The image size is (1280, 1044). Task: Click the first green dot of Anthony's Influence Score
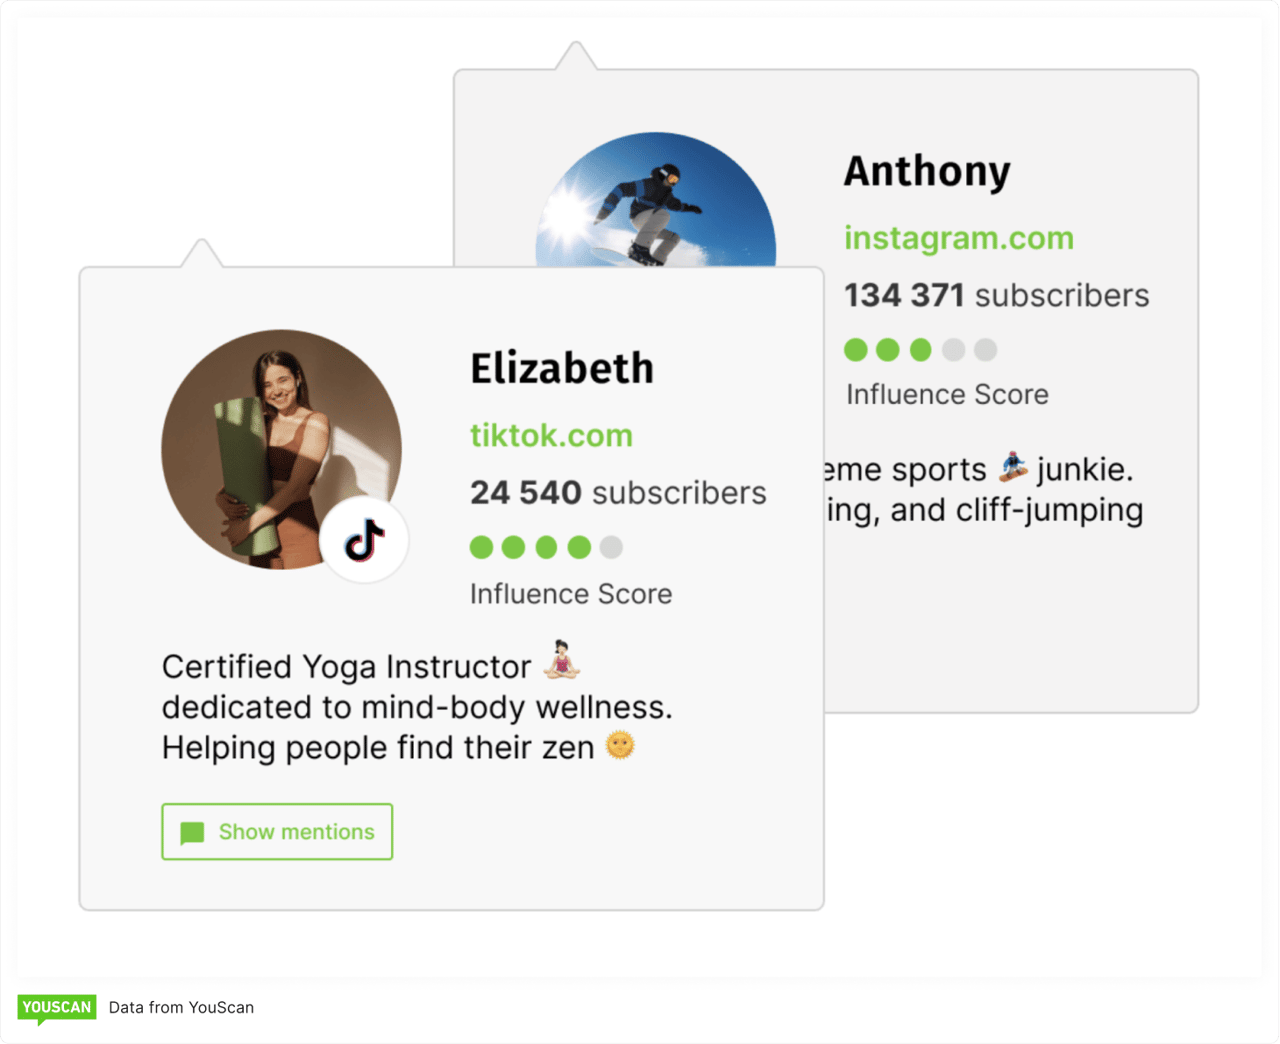tap(856, 350)
